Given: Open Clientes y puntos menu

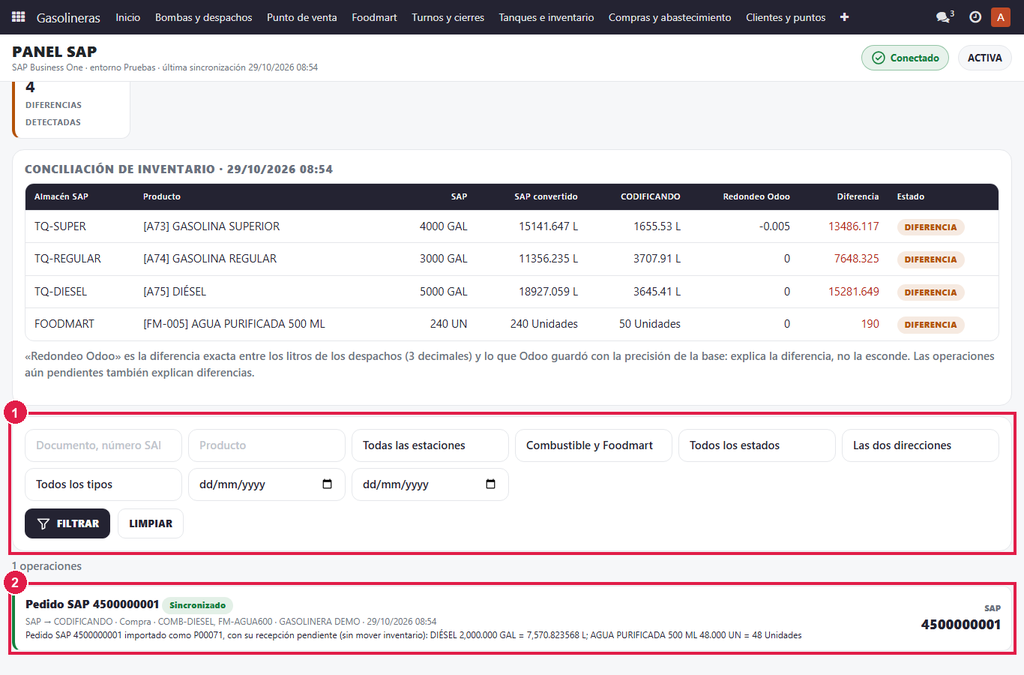Looking at the screenshot, I should [786, 17].
